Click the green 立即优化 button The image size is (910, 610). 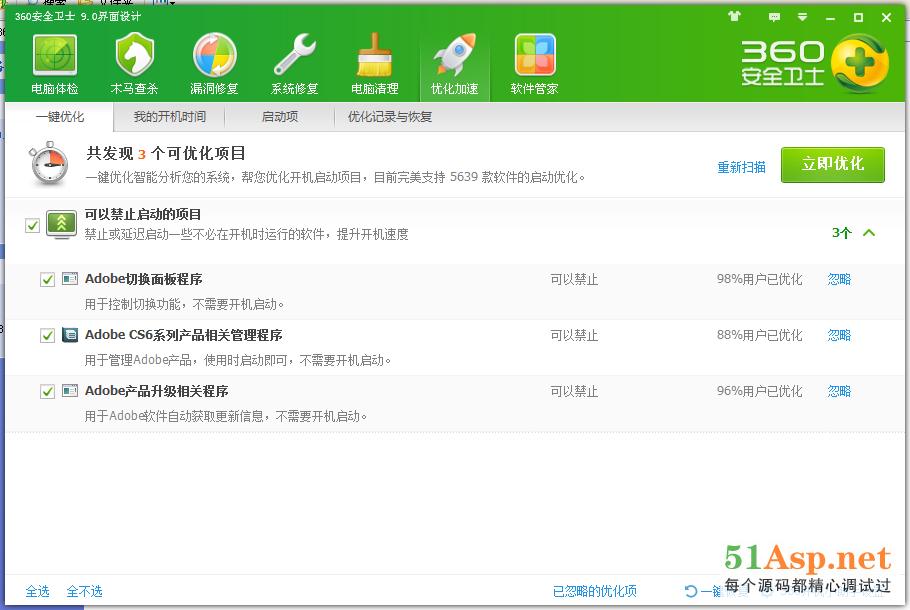833,165
